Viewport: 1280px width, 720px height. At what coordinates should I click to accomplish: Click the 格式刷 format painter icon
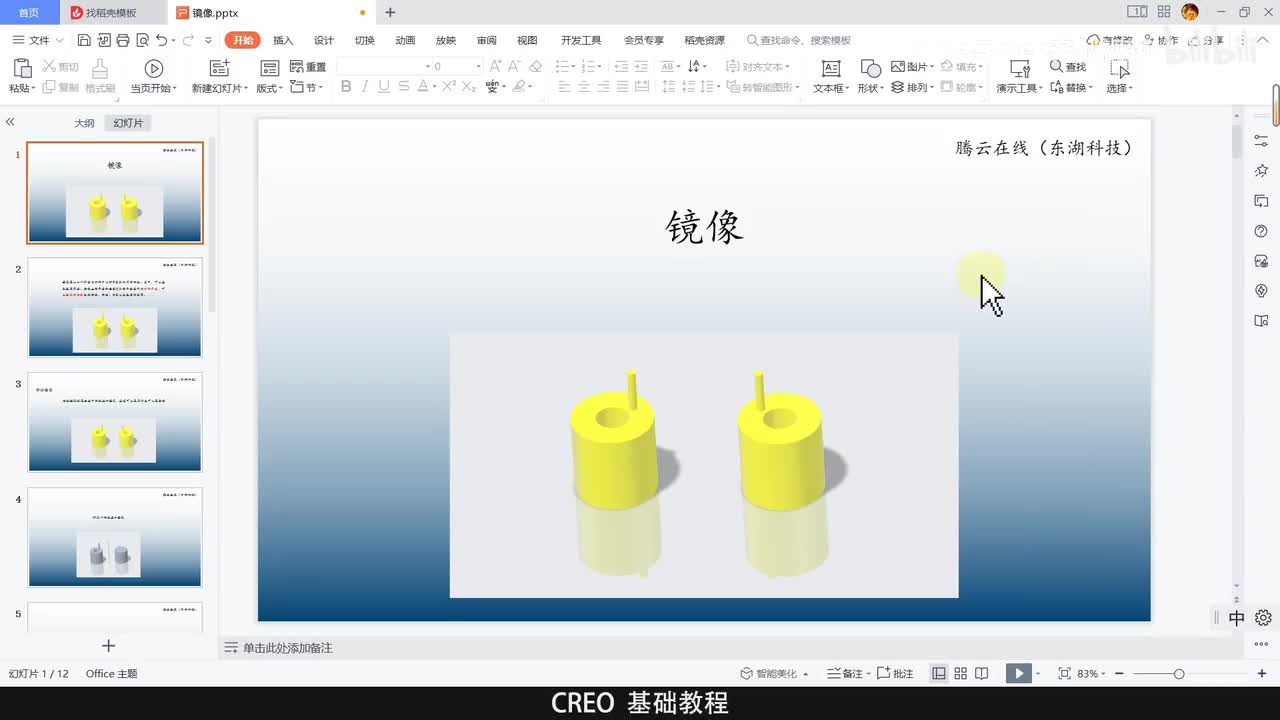[100, 68]
